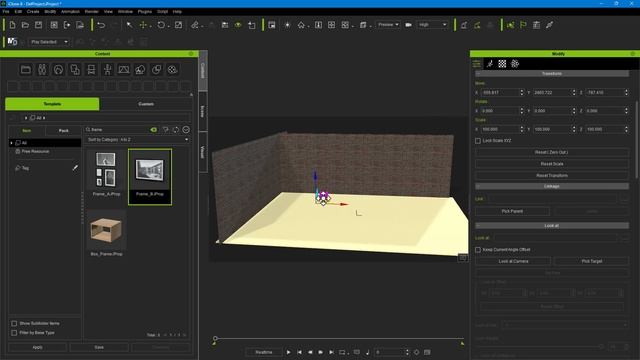
Task: Click the camera icon beside the quality dropdown
Action: (x=408, y=25)
